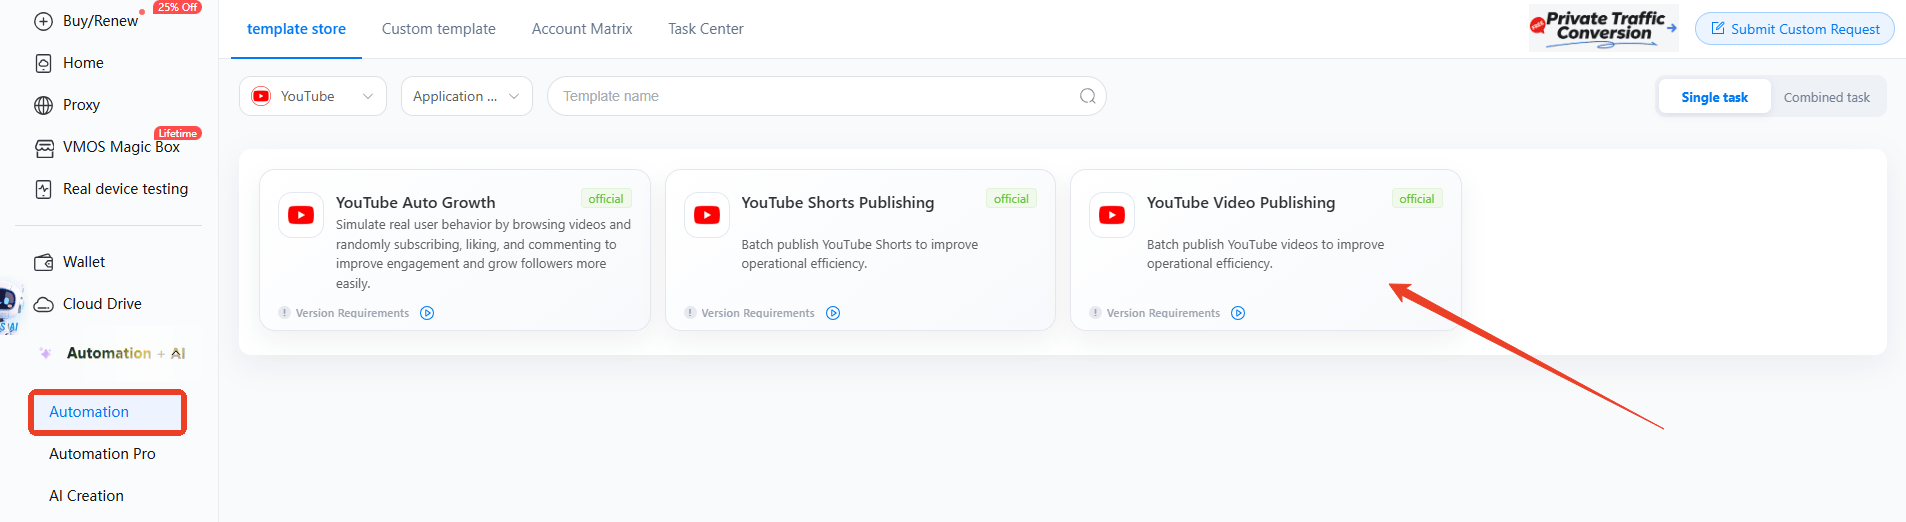Expand the YouTube platform dropdown
This screenshot has width=1906, height=522.
point(313,96)
